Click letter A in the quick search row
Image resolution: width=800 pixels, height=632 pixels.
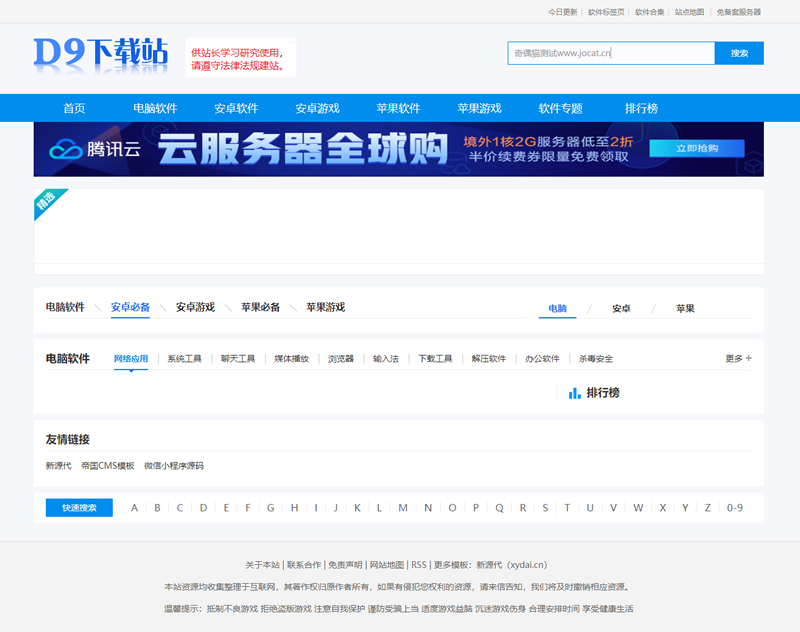pos(134,508)
